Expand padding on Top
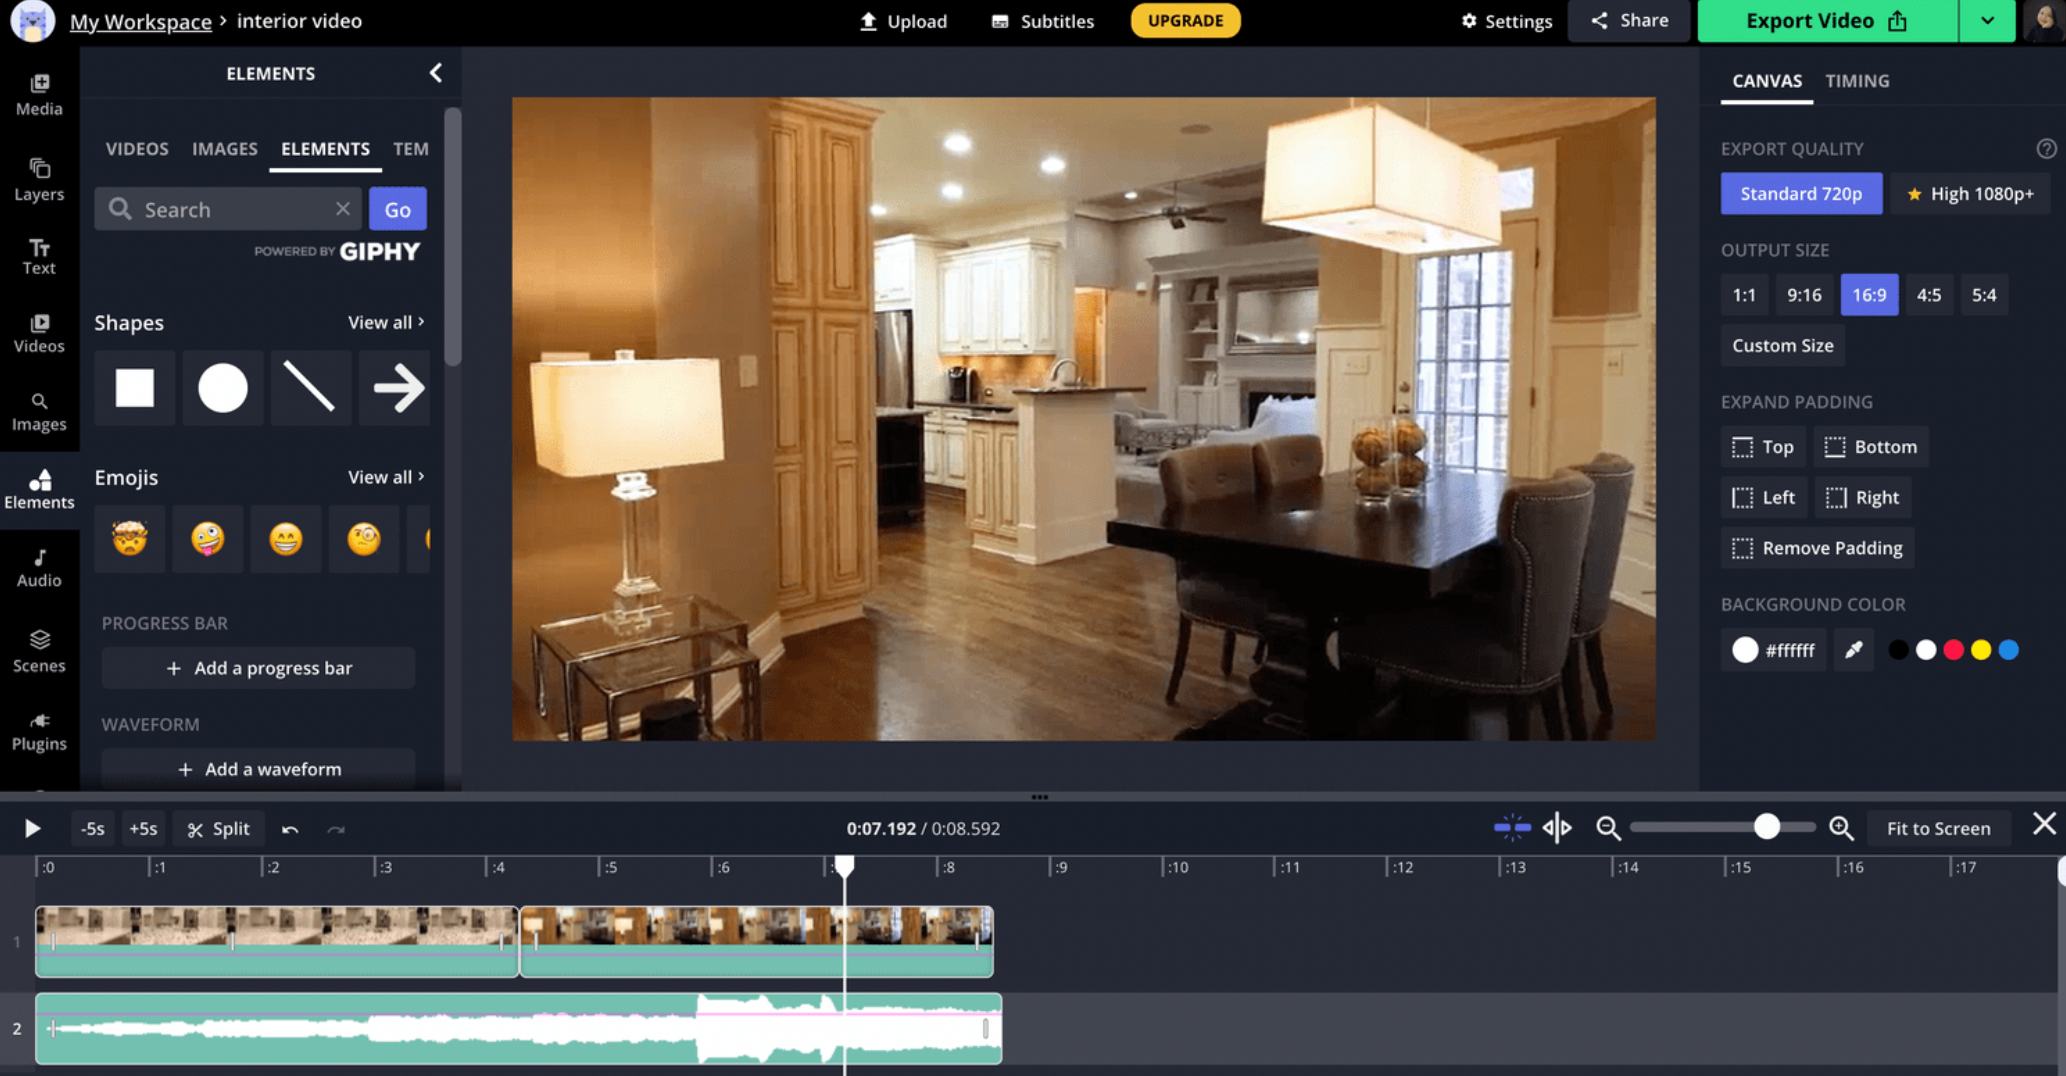 [1763, 447]
